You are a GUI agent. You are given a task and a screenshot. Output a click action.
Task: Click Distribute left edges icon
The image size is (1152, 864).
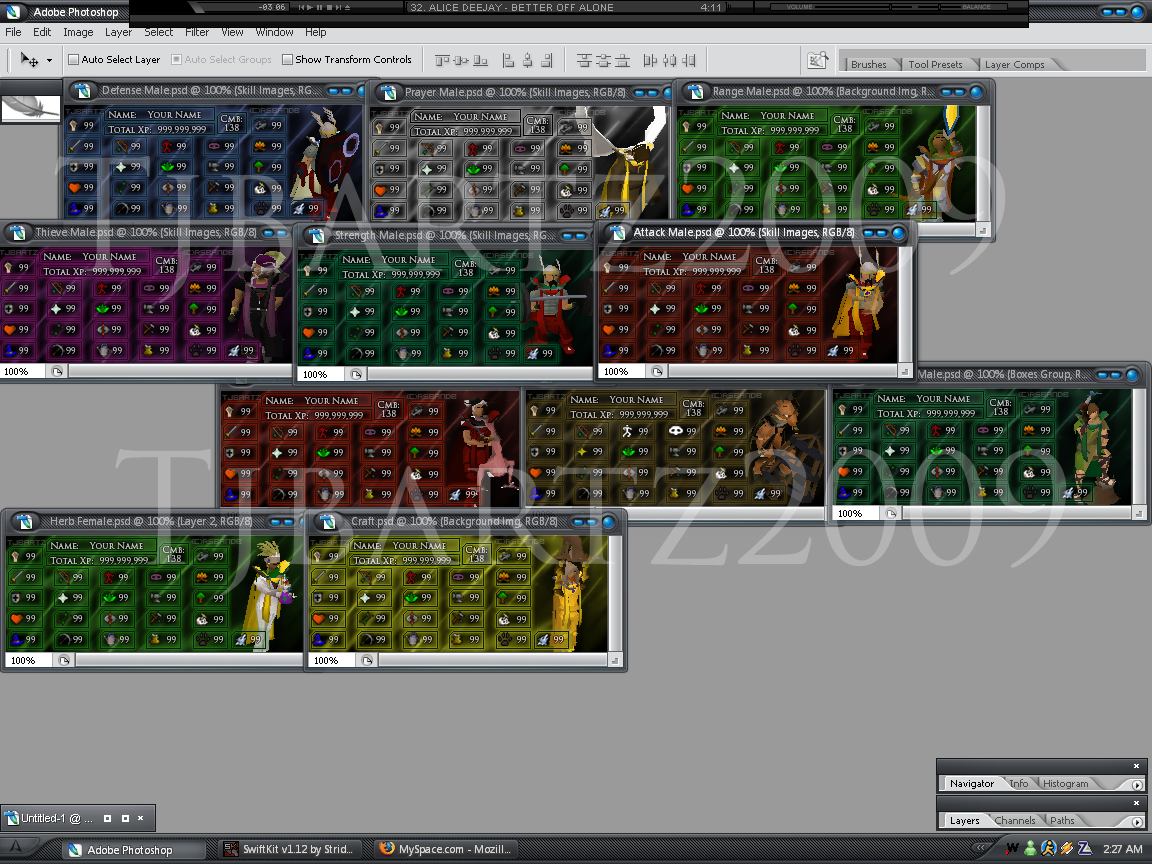click(650, 60)
